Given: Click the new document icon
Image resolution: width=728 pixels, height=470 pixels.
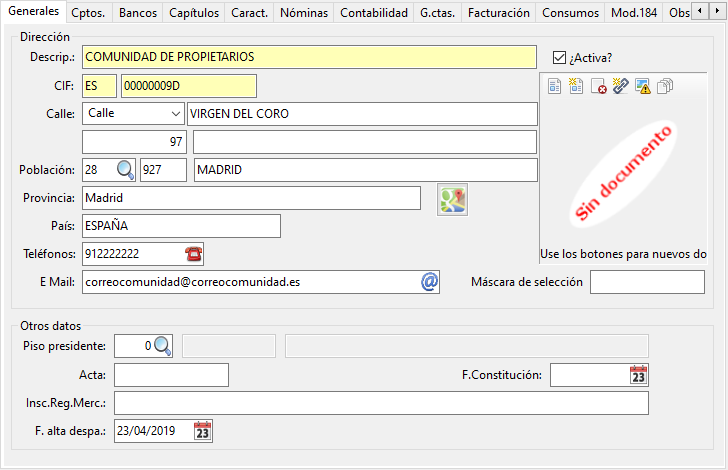Looking at the screenshot, I should pos(576,87).
